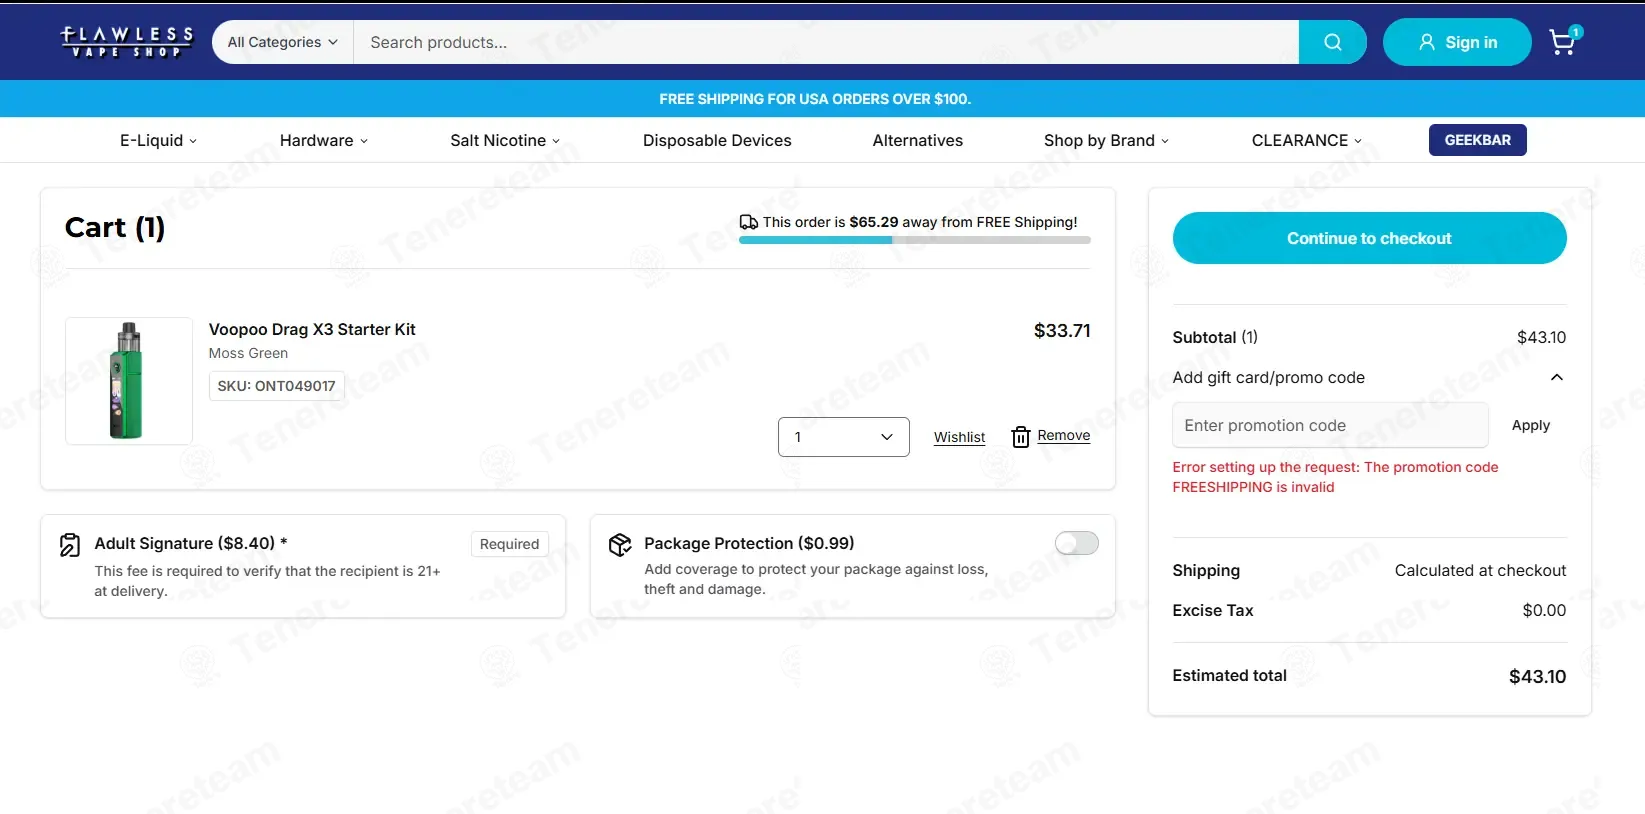Image resolution: width=1645 pixels, height=814 pixels.
Task: Open the Flawless Vape Shop logo homepage
Action: 127,42
